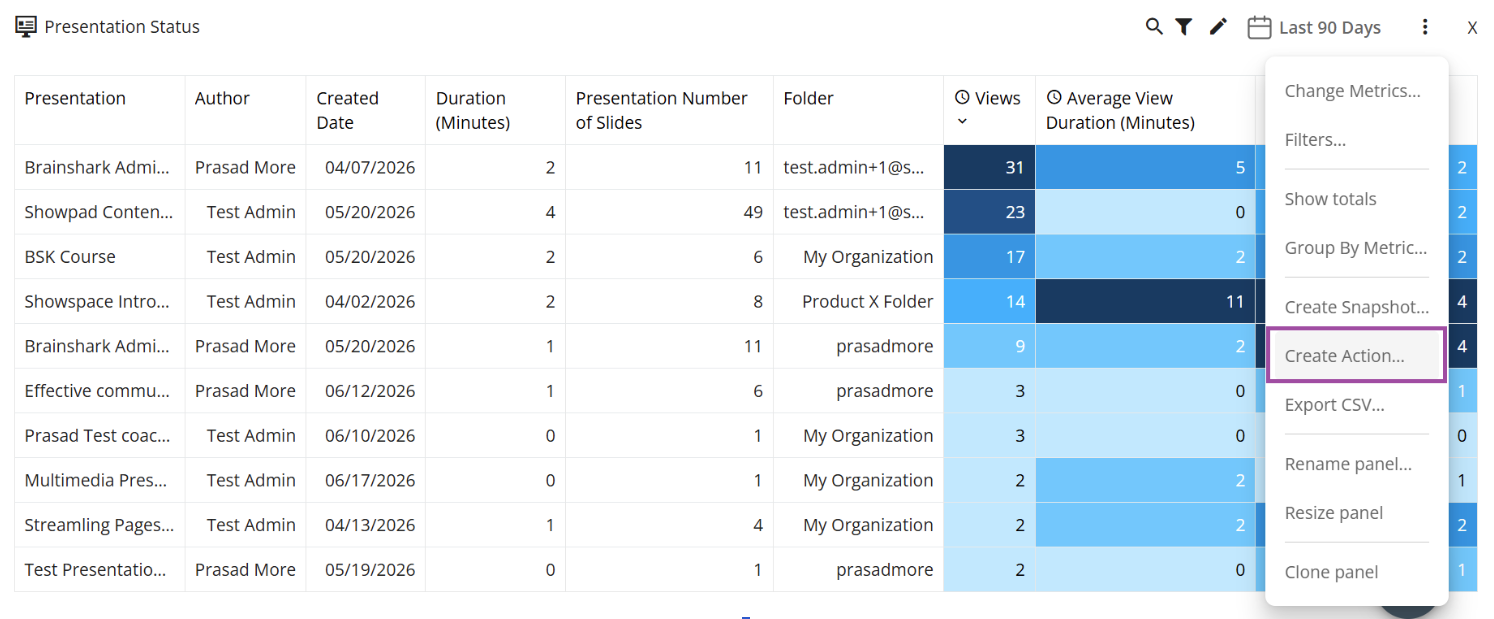Click the Views value 31 cell
1494x619 pixels.
click(x=989, y=167)
